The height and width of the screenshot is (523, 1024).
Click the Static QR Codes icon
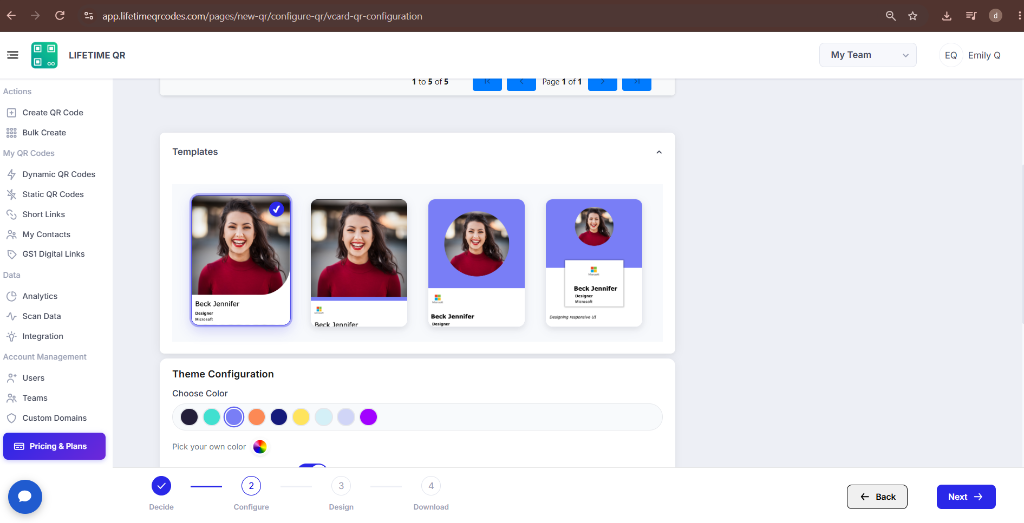click(11, 195)
